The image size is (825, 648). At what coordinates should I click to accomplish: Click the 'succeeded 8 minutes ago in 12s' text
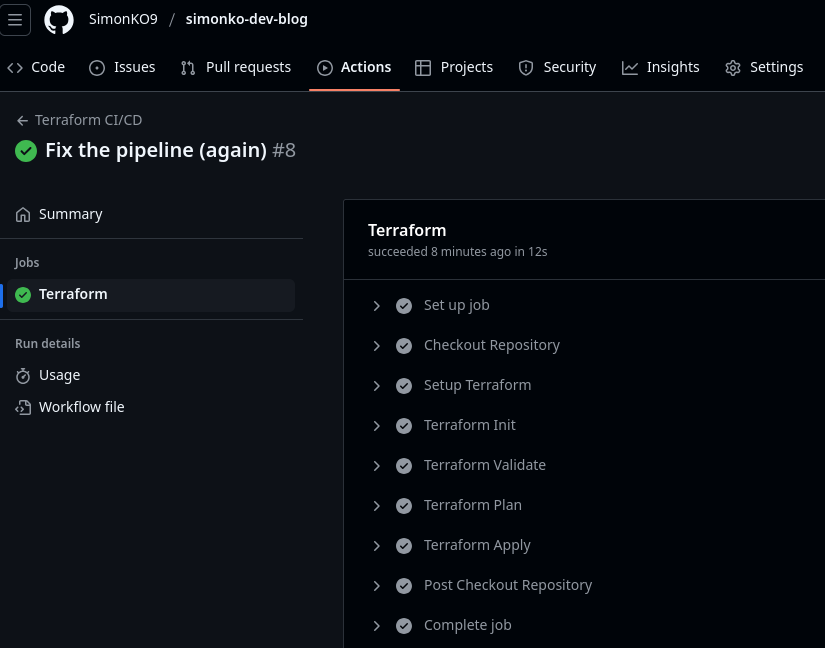458,252
